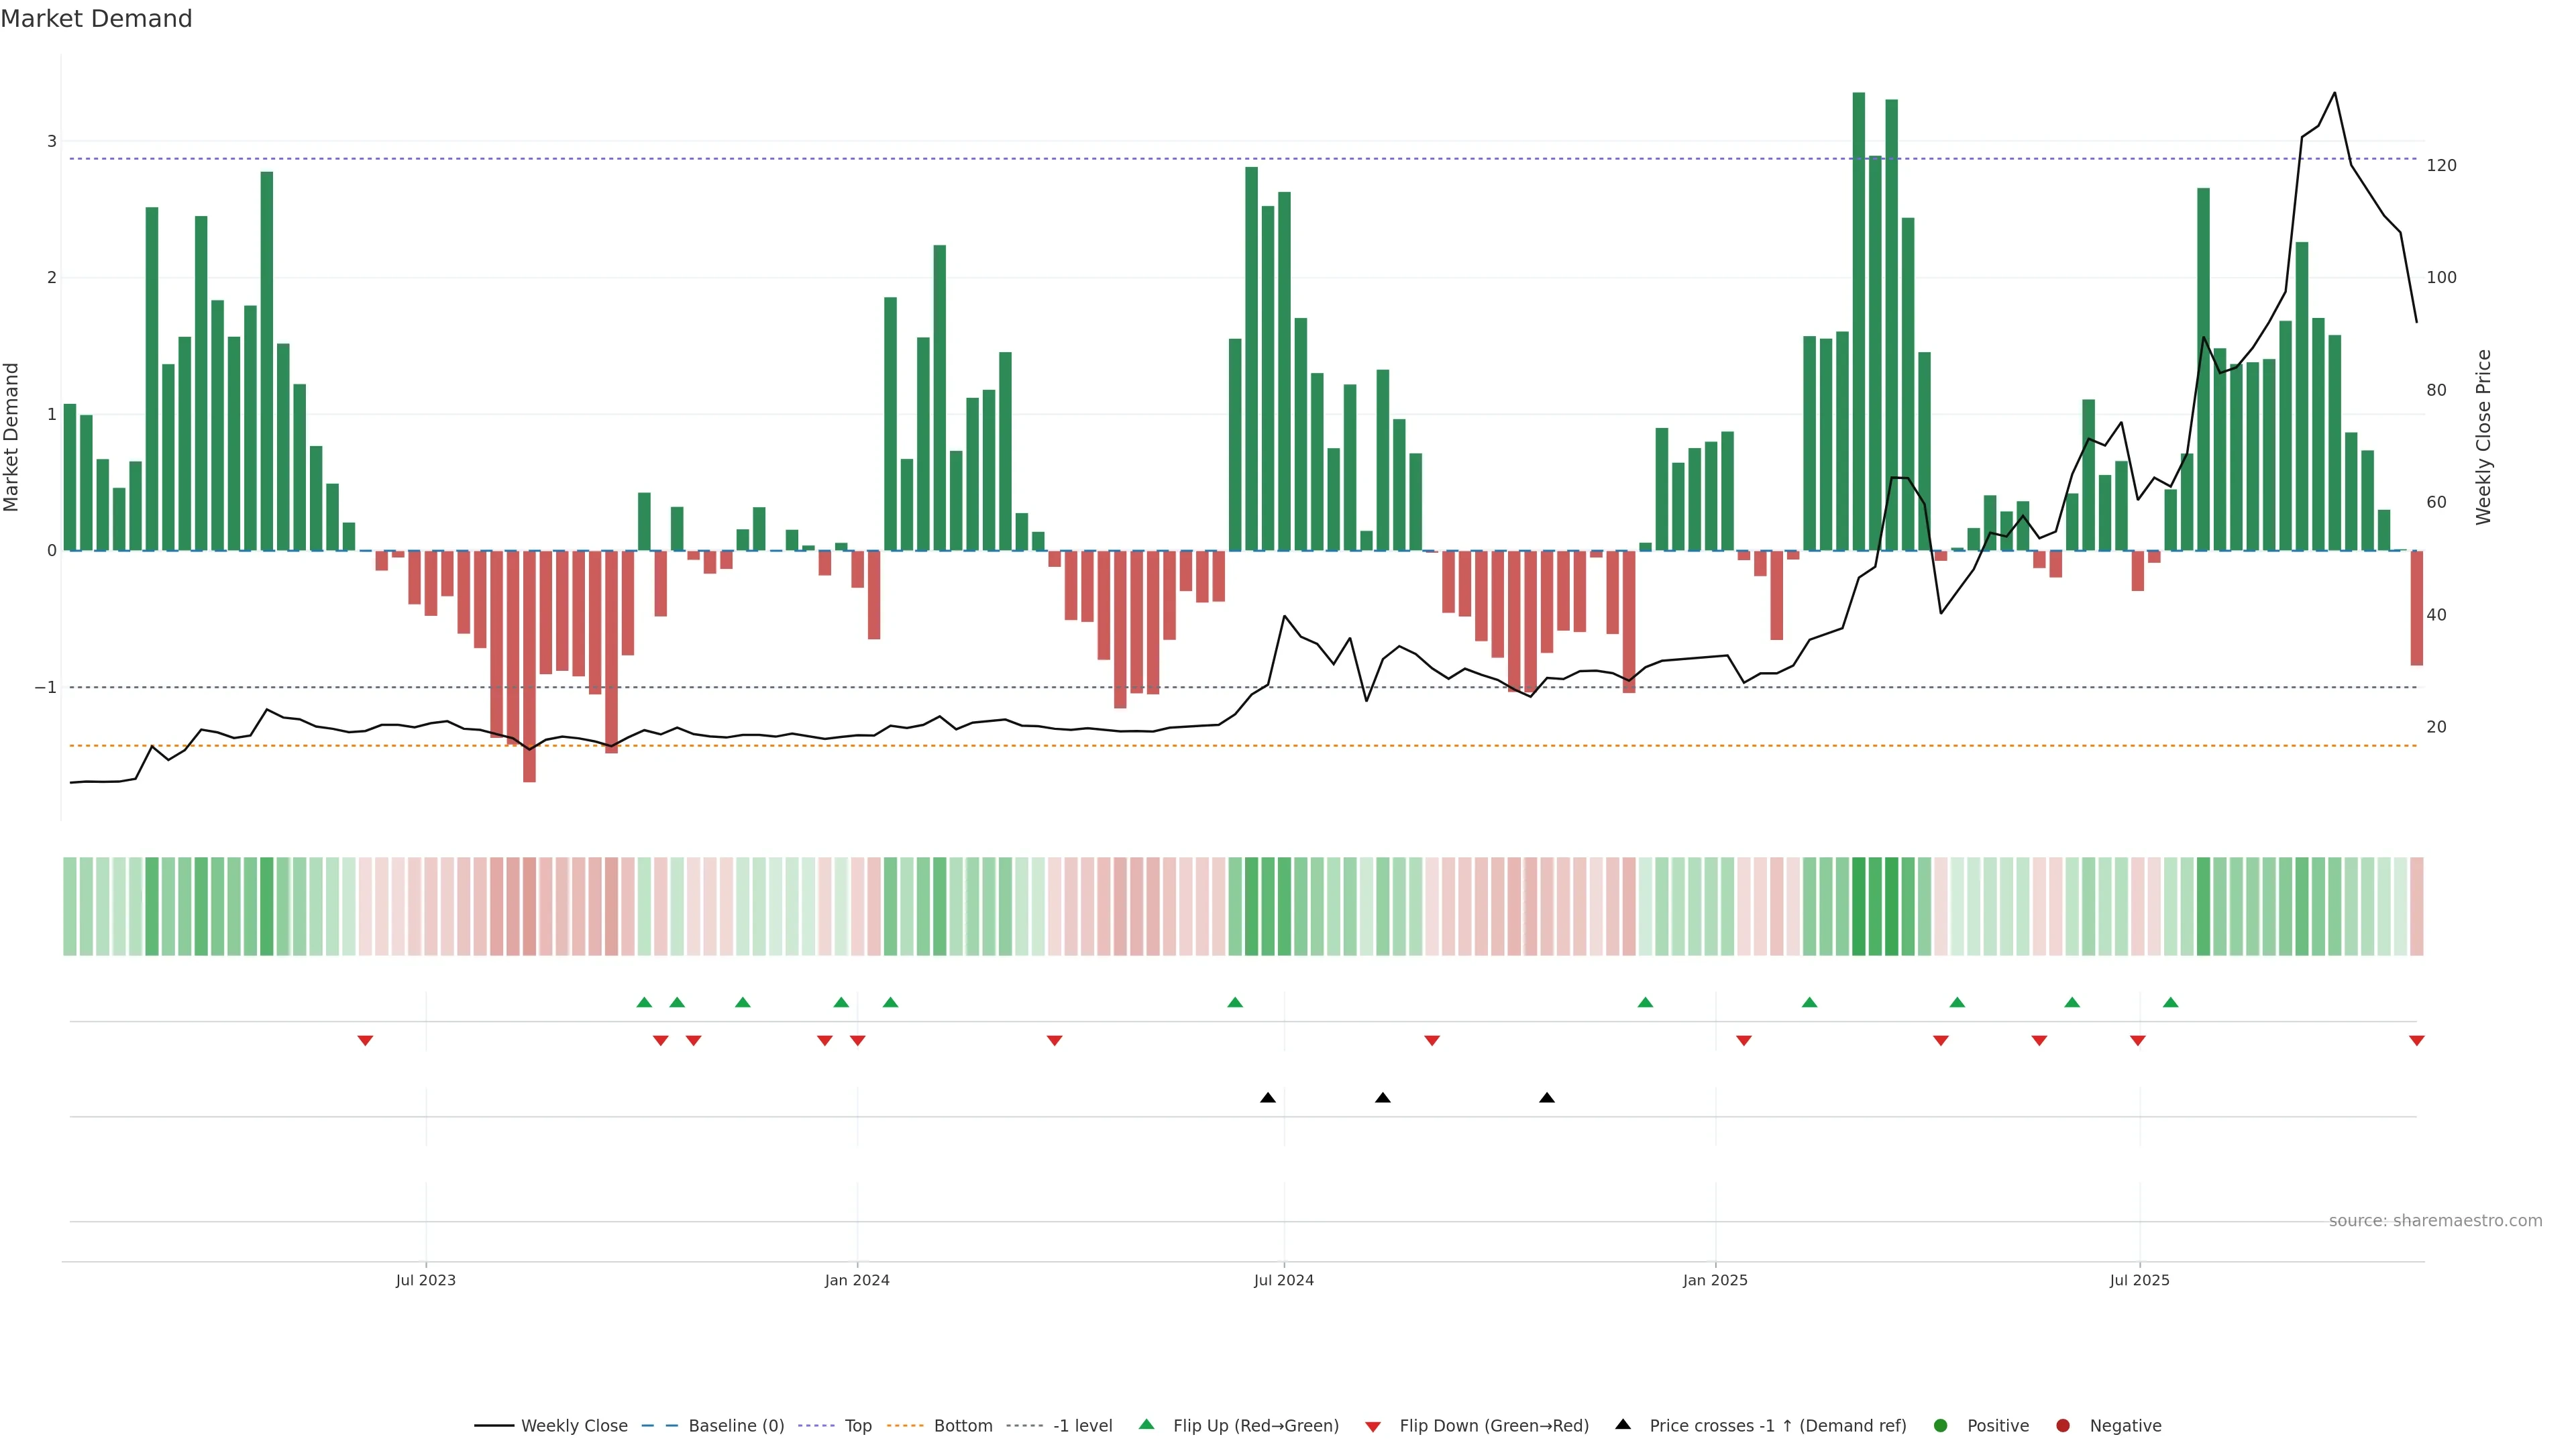The width and height of the screenshot is (2576, 1449).
Task: Click the green Positive legend circle
Action: [1941, 1426]
